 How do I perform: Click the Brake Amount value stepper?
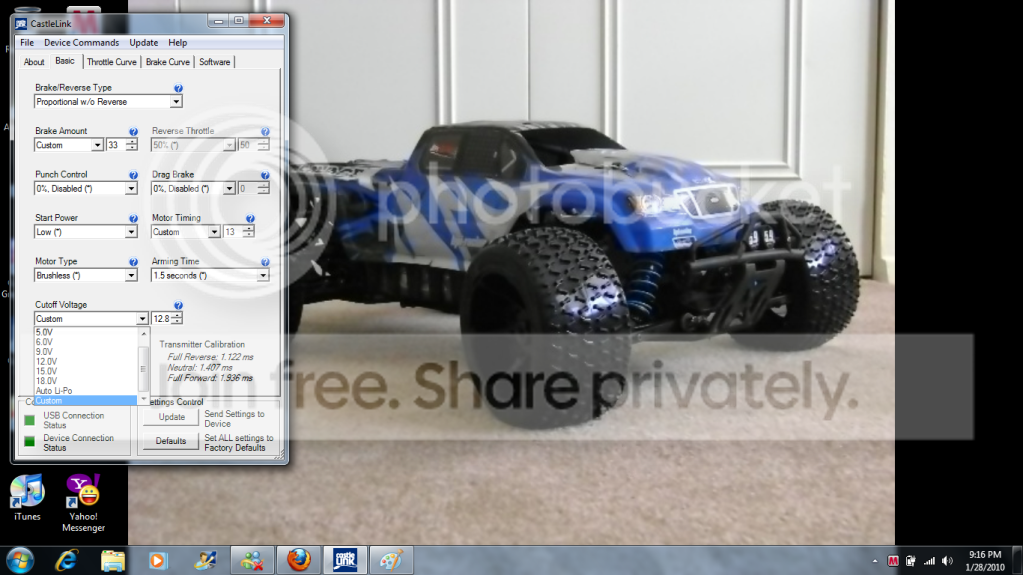pyautogui.click(x=132, y=145)
